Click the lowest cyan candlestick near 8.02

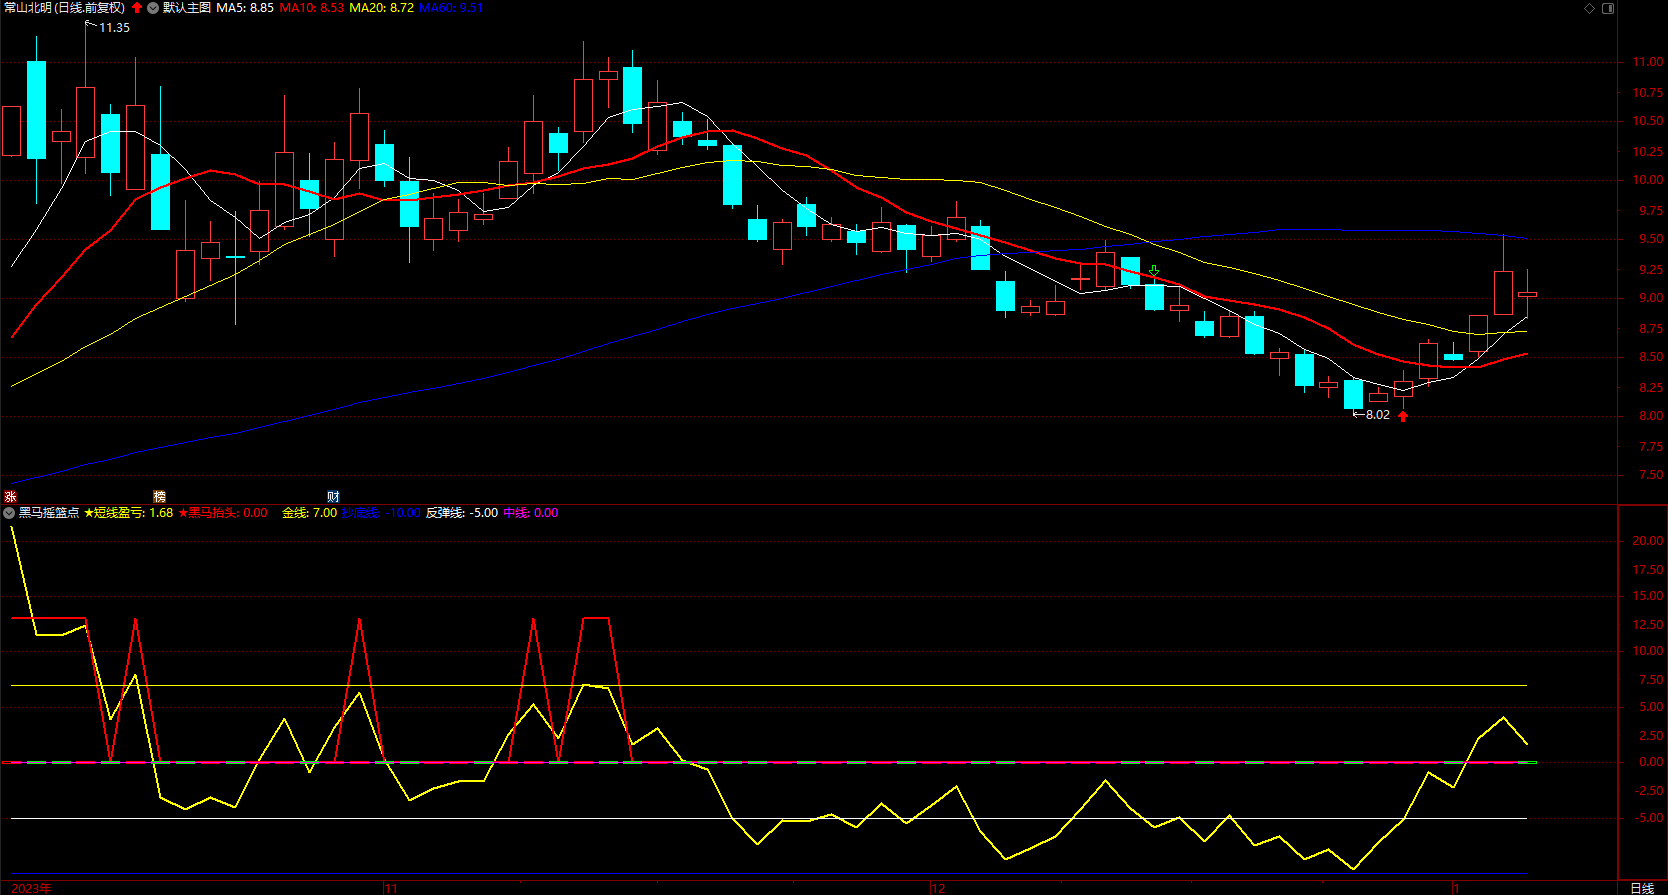[1353, 394]
